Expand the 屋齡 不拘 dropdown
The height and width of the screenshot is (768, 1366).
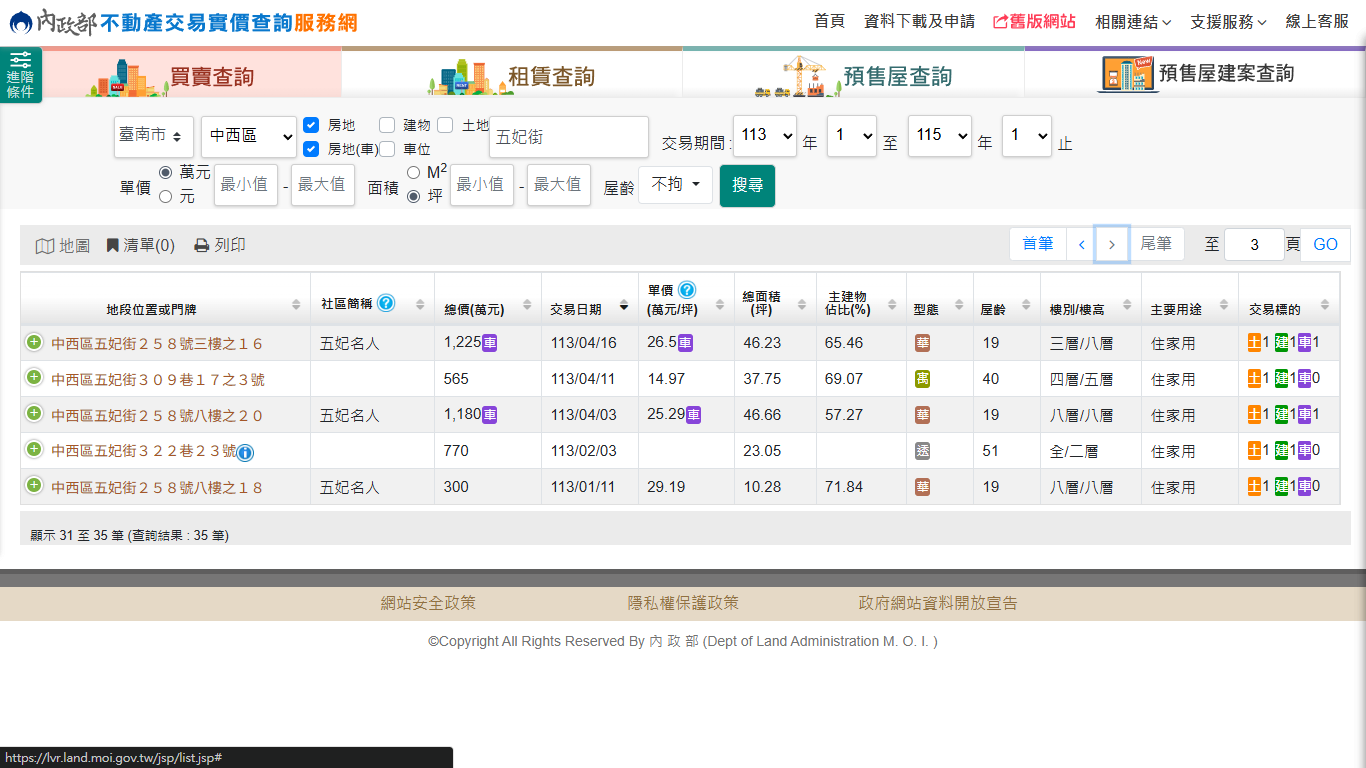pos(675,185)
